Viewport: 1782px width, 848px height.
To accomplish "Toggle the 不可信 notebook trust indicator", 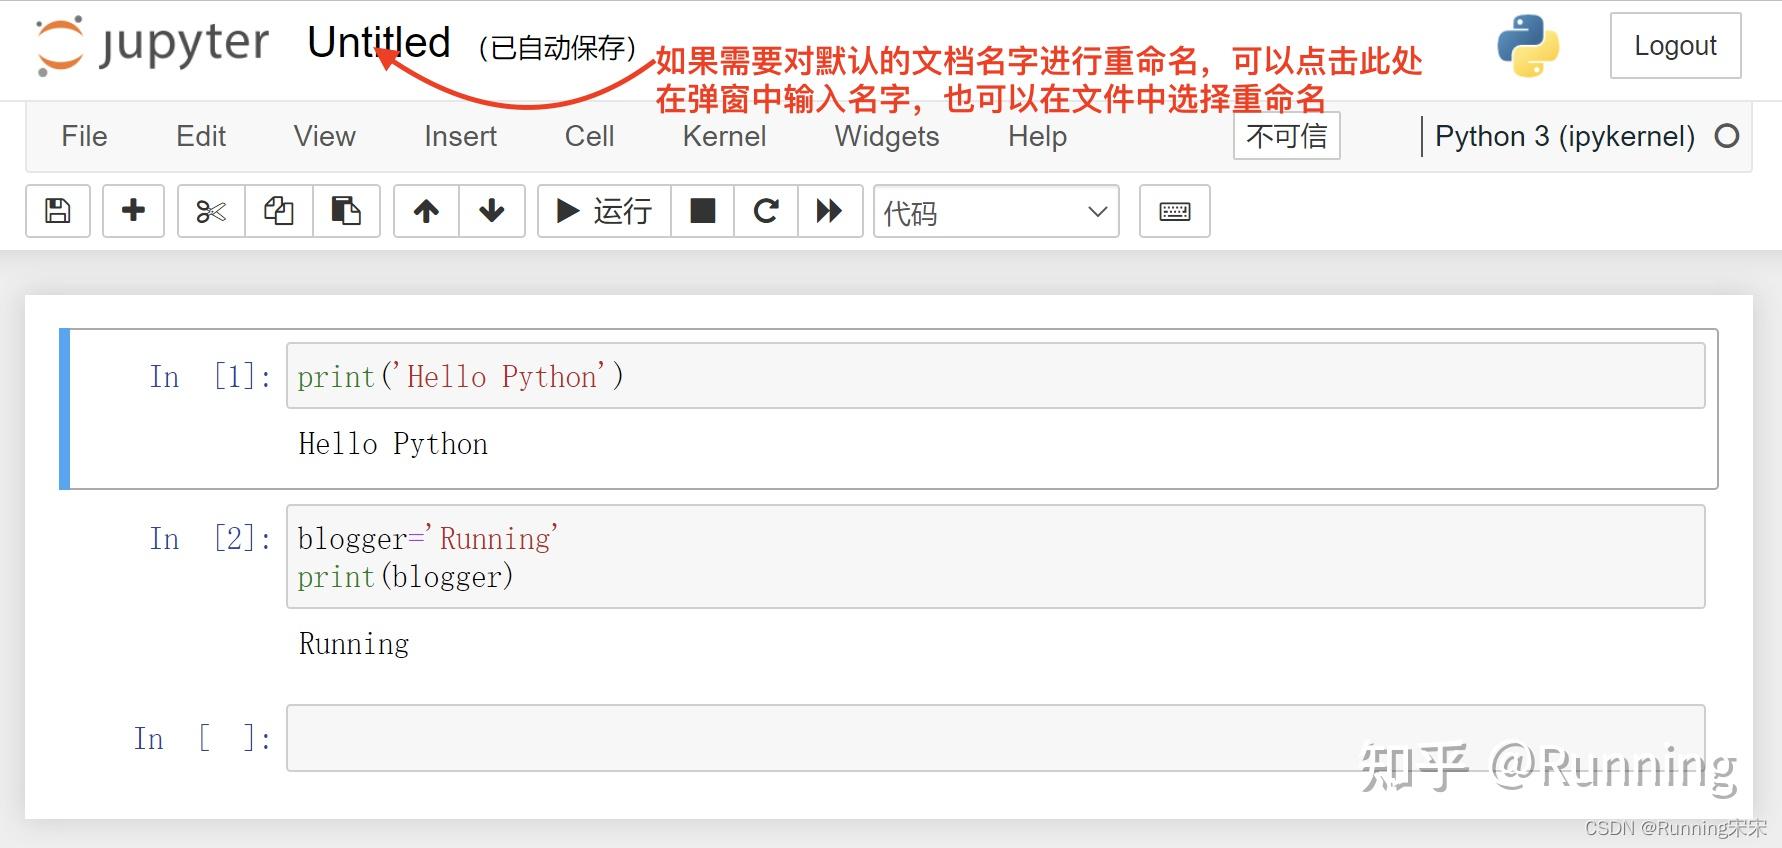I will coord(1286,136).
